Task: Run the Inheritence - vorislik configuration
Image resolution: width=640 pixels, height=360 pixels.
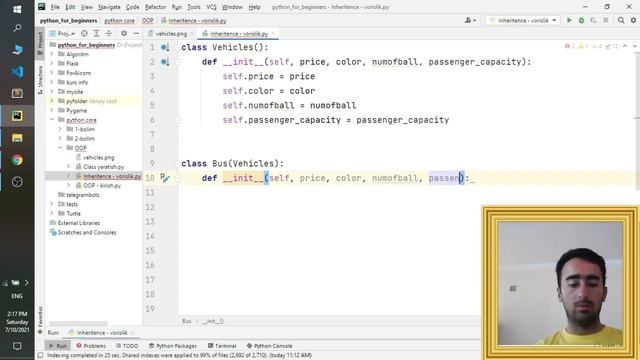Action: (x=569, y=20)
